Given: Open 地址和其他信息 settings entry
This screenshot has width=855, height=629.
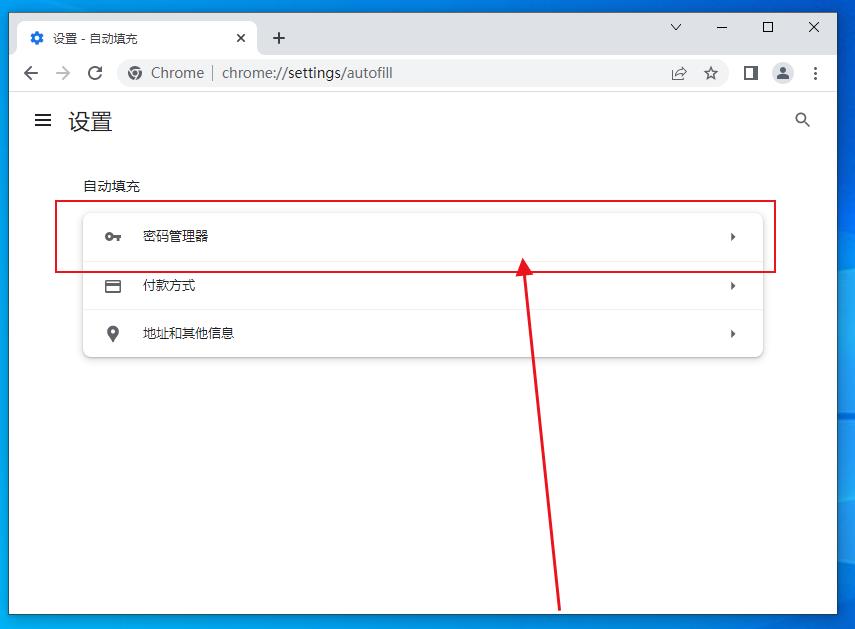Looking at the screenshot, I should click(188, 334).
